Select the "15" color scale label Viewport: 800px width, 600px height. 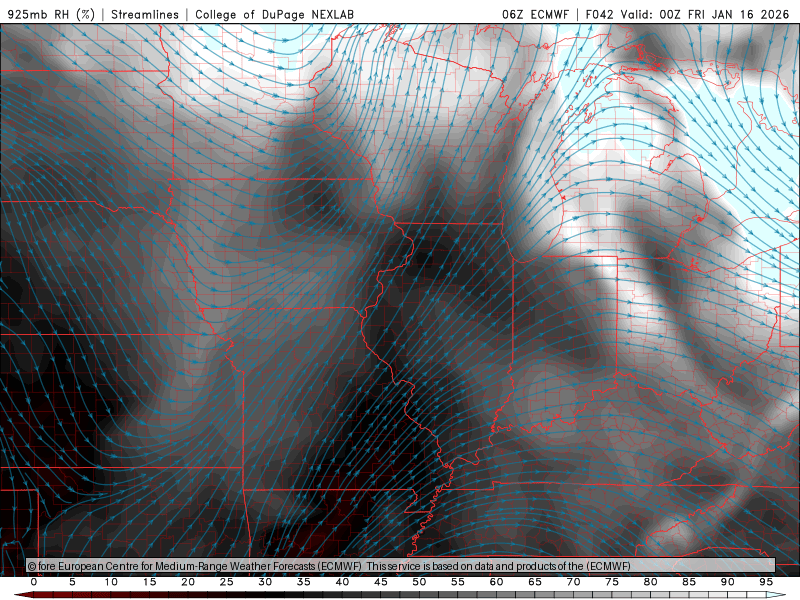click(149, 582)
